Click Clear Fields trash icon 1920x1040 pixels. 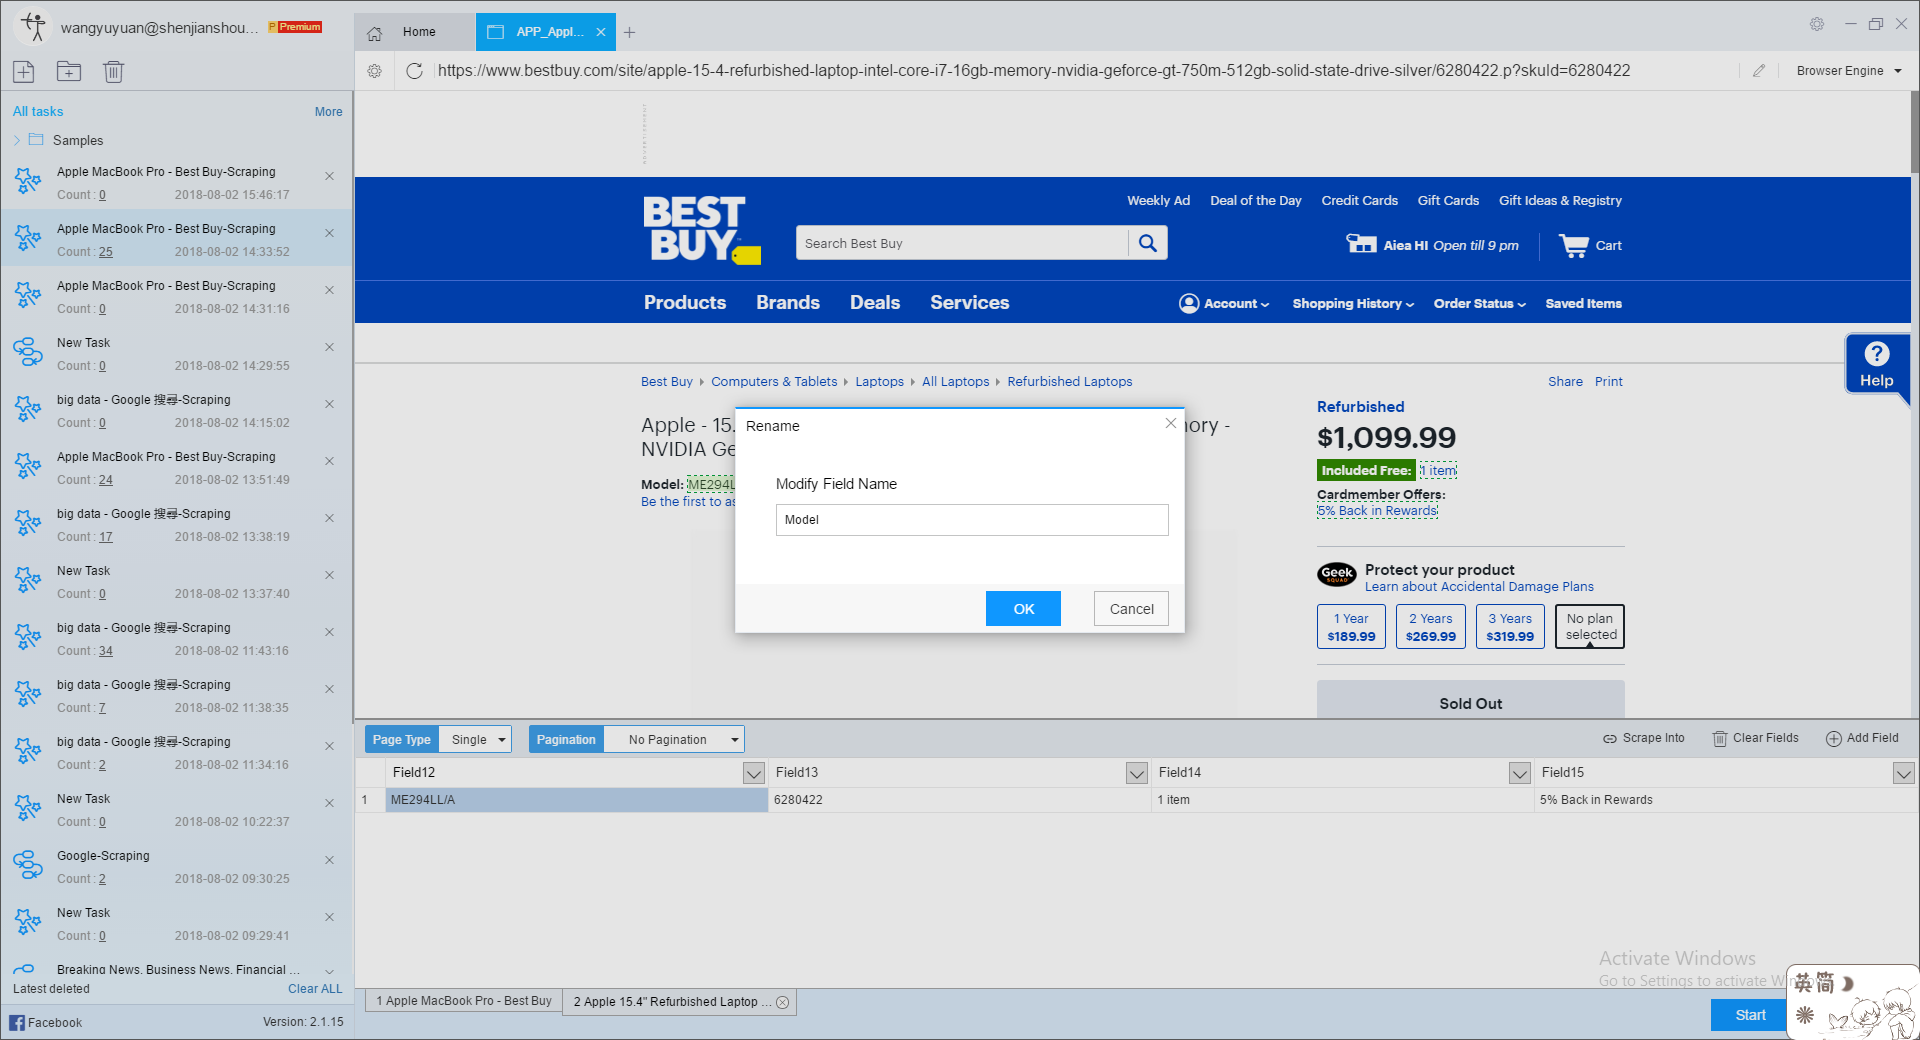pyautogui.click(x=1720, y=739)
